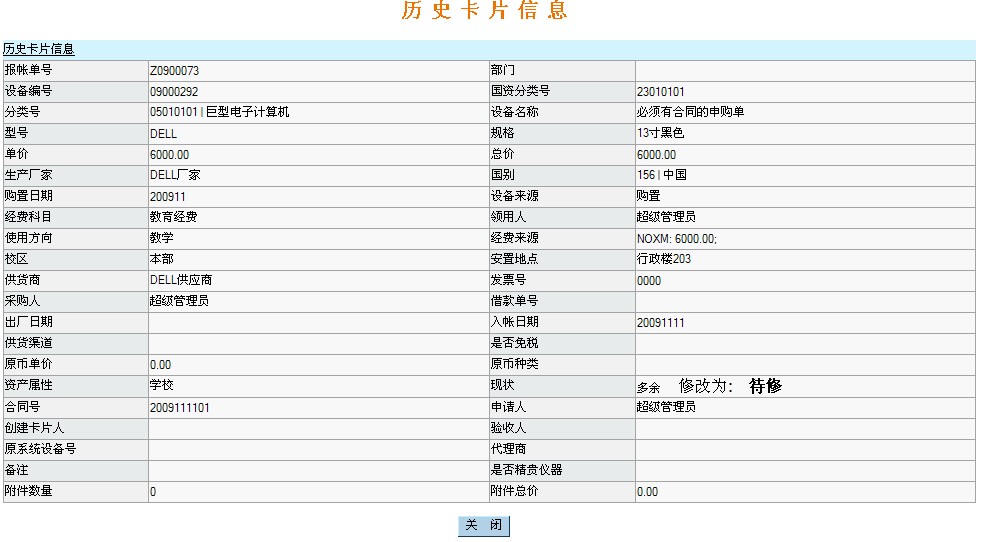Screen dimensions: 982x542
Task: Click the country value 156 | 中国
Action: pos(661,175)
